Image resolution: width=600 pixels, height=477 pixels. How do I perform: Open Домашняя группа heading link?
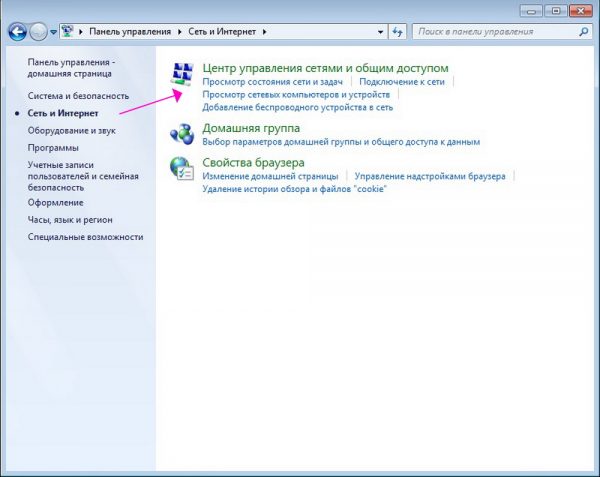pyautogui.click(x=251, y=128)
